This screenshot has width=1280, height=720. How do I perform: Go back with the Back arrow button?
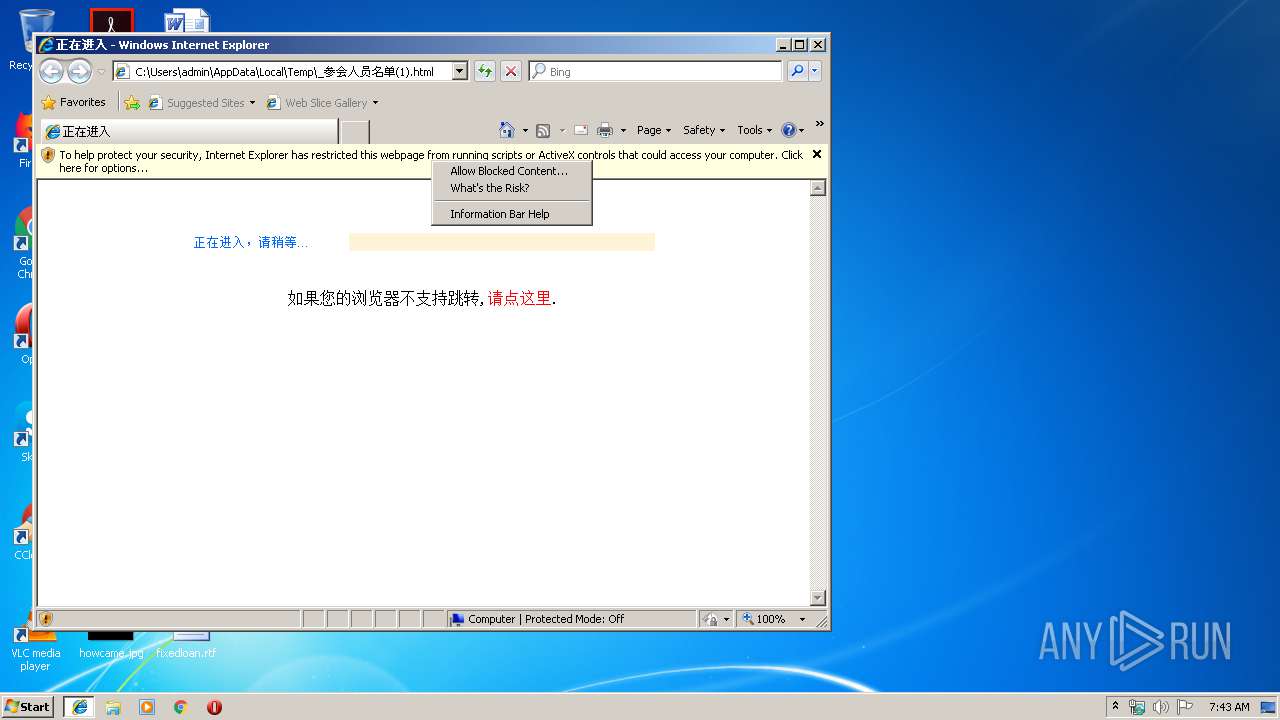pos(51,71)
